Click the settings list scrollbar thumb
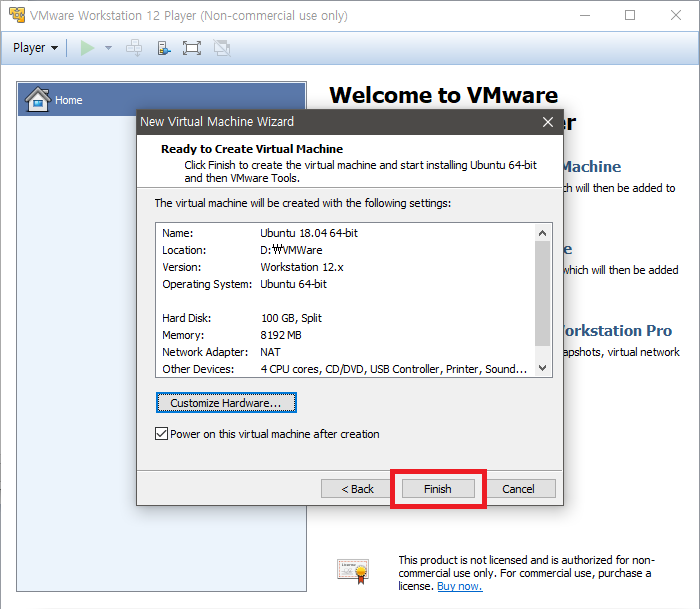This screenshot has height=609, width=700. [x=542, y=293]
